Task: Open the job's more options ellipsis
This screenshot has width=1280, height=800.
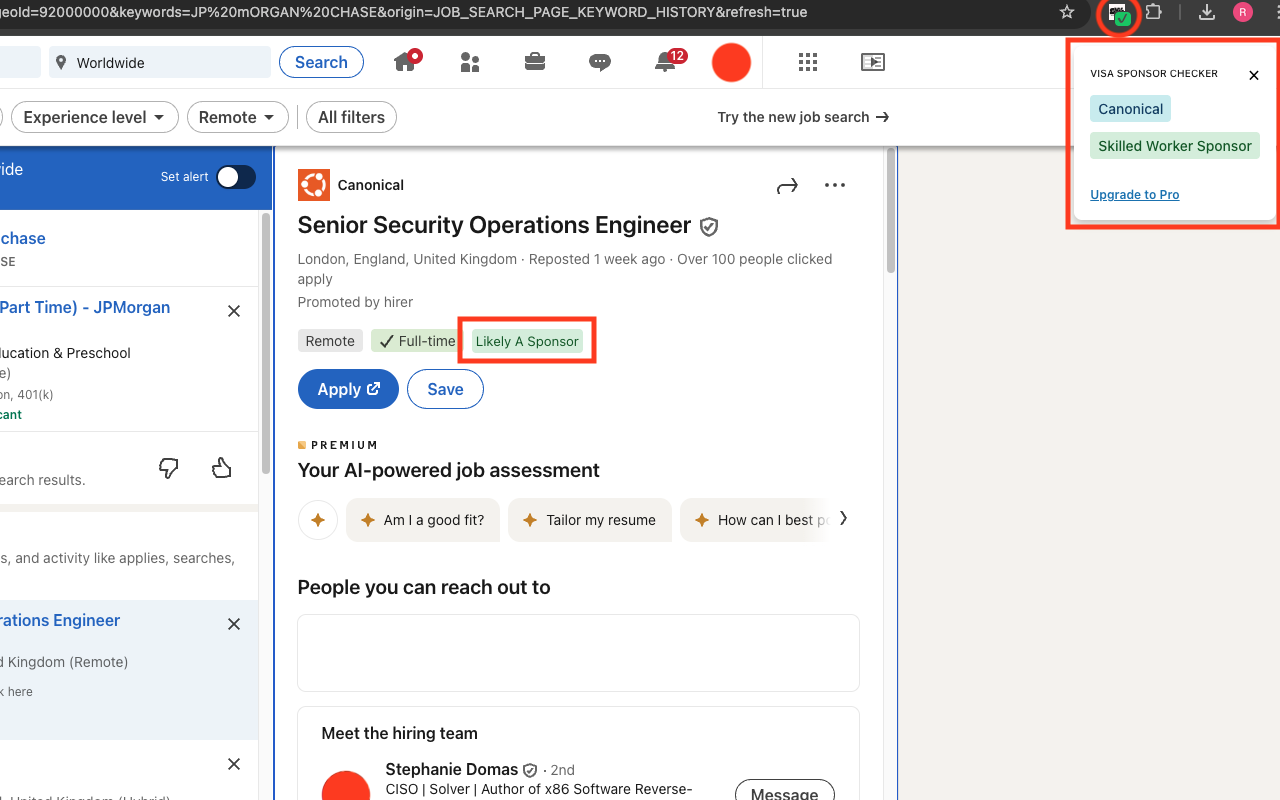Action: point(835,185)
